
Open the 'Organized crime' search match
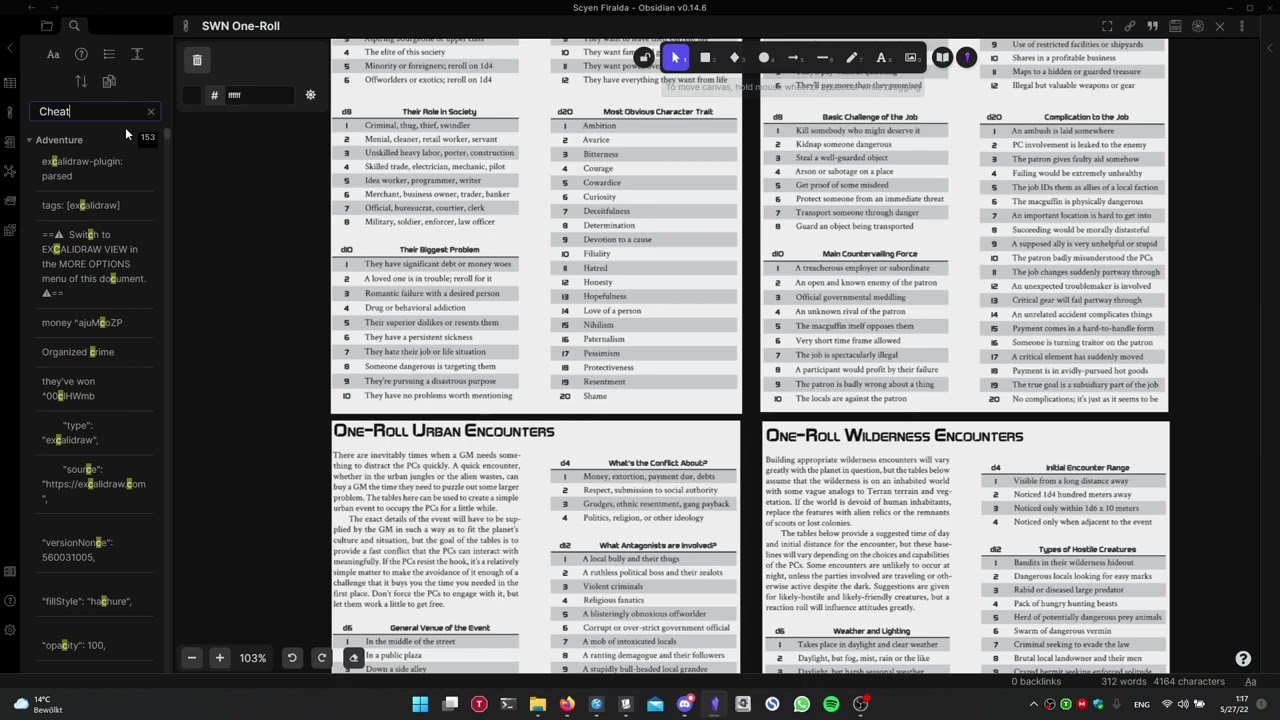[78, 352]
